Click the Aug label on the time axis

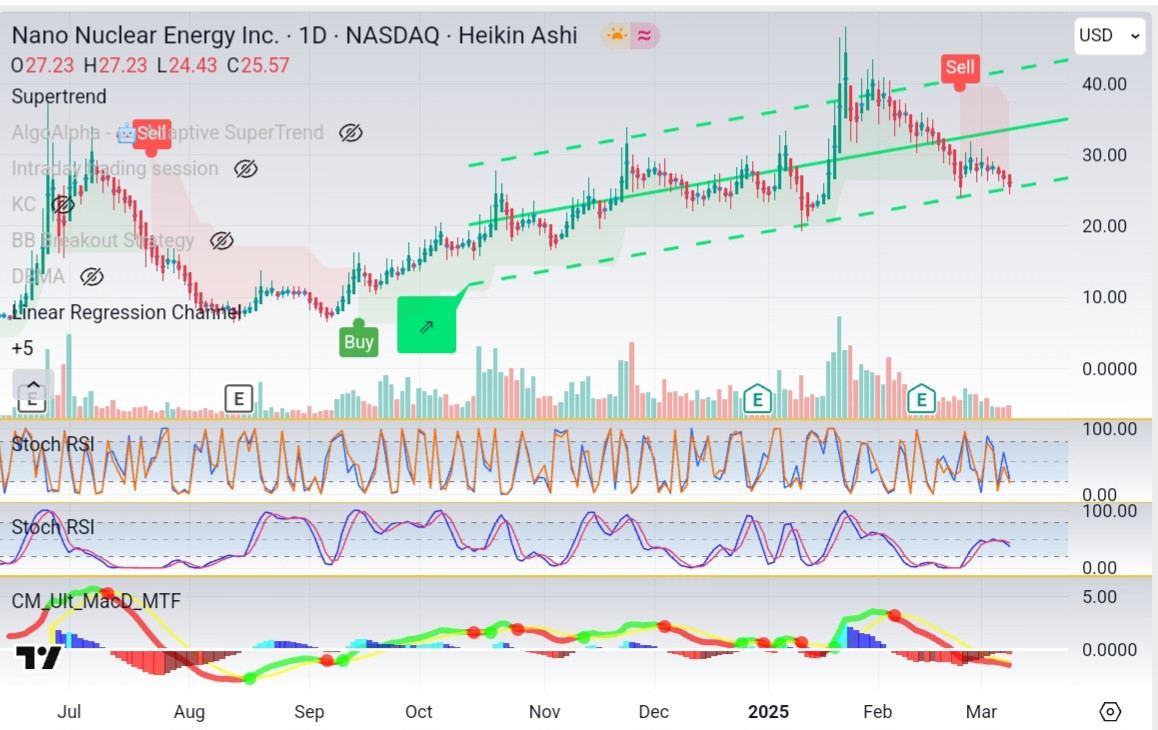coord(189,712)
